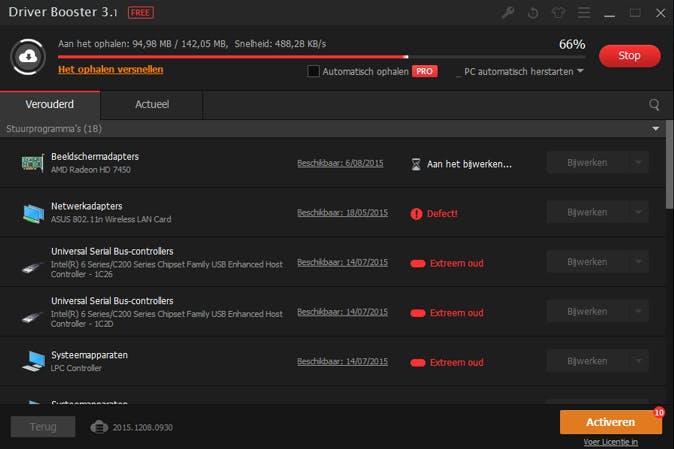Click Bijwerken button for Controller 1C2D
Viewport: 674px width, 449px height.
[x=587, y=312]
